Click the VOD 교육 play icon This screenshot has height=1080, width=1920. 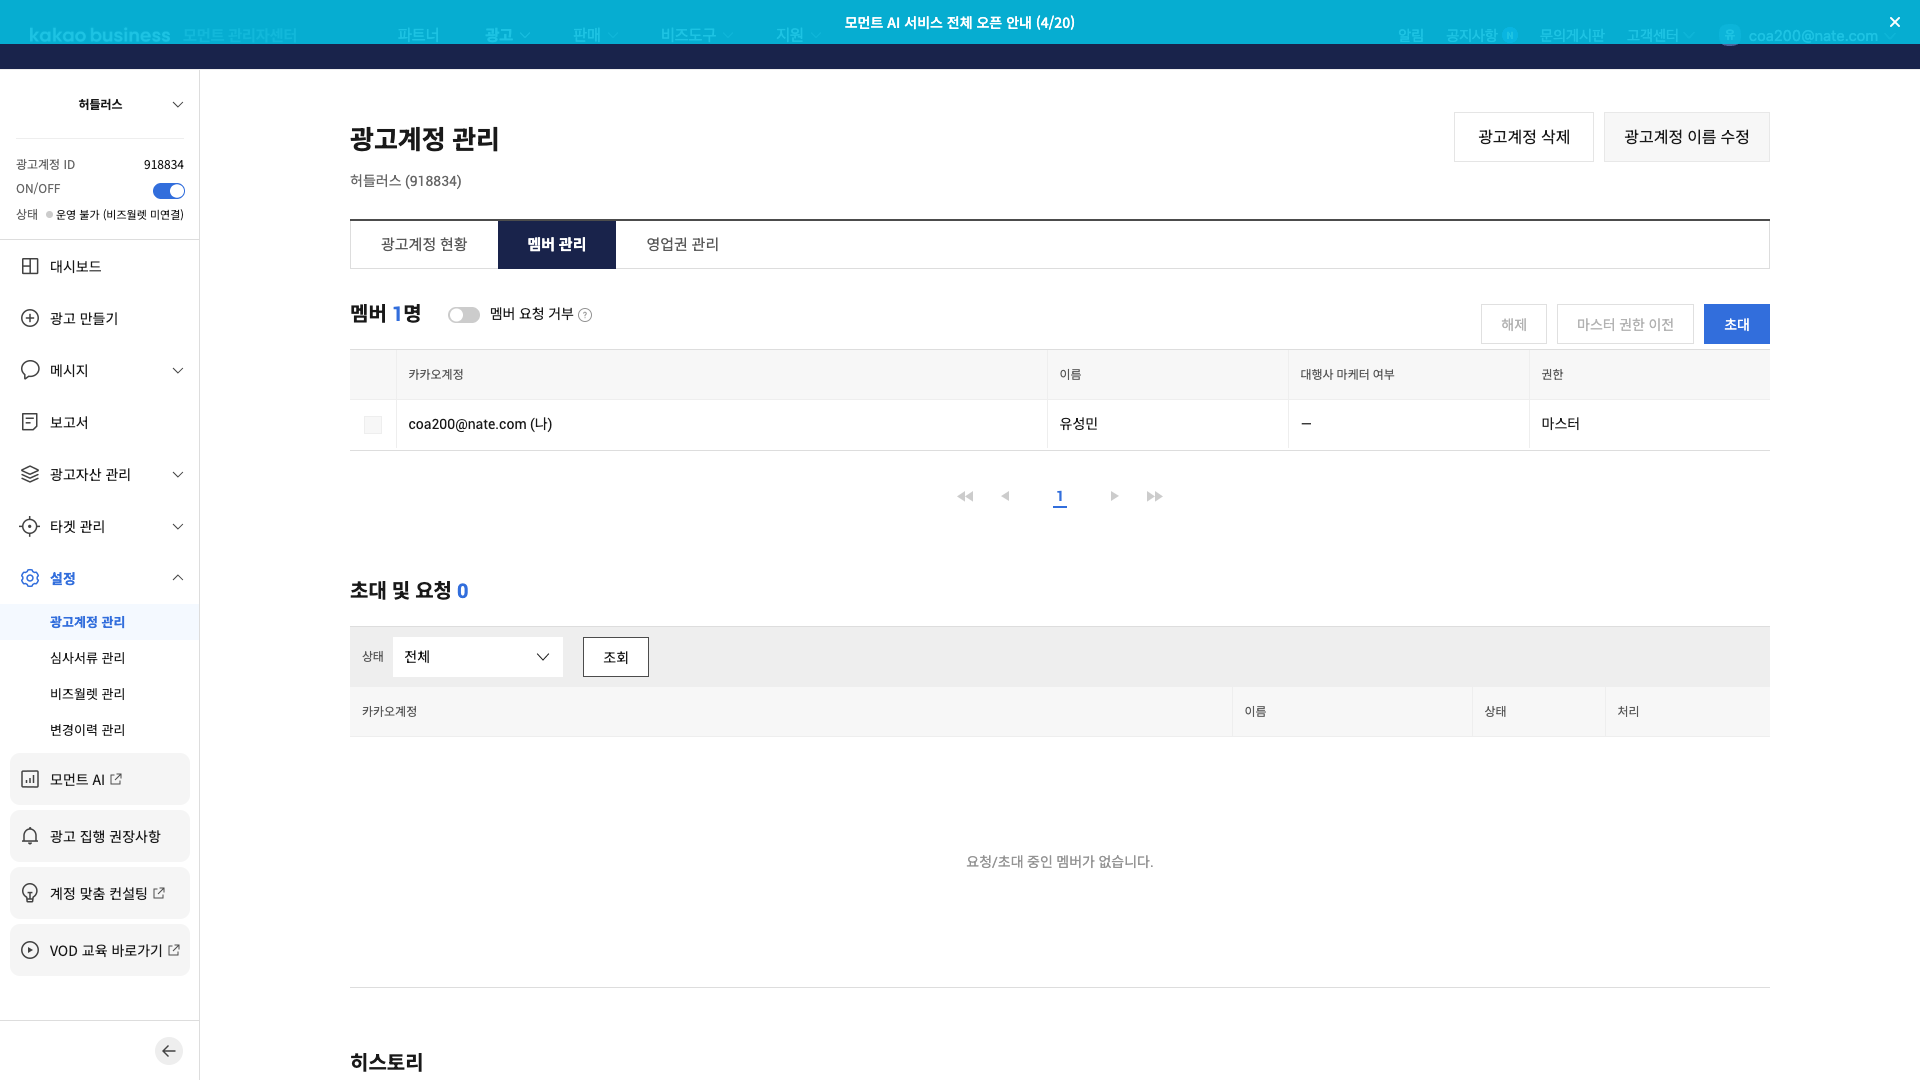tap(30, 950)
